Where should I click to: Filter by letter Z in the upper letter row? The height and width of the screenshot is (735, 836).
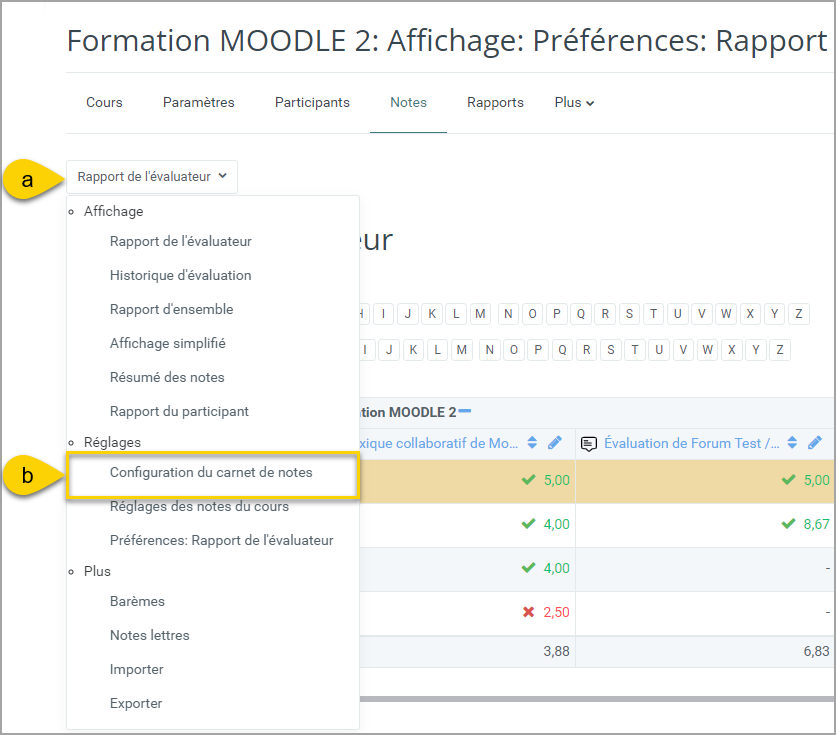tap(799, 314)
